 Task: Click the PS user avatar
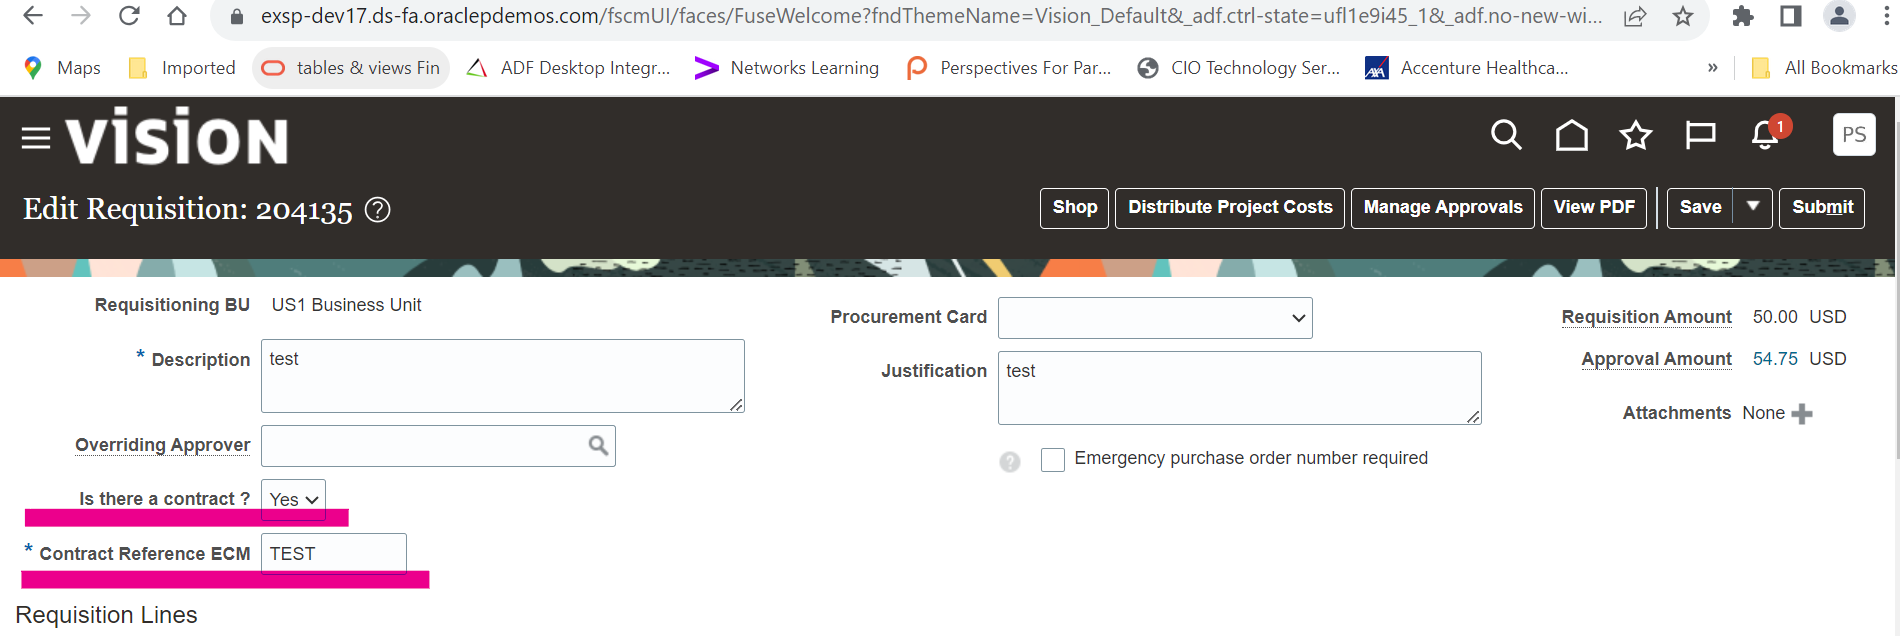pos(1855,134)
